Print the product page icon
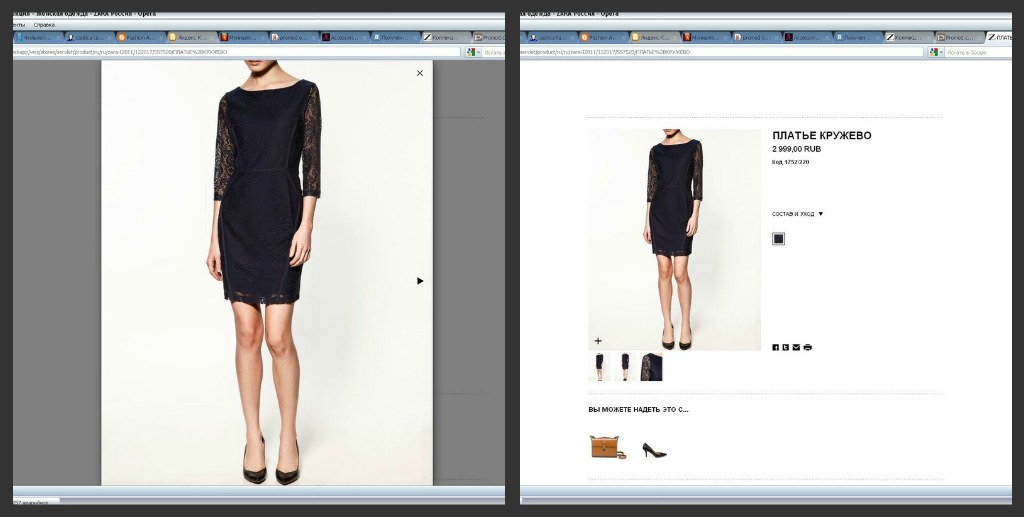The height and width of the screenshot is (517, 1024). 807,347
